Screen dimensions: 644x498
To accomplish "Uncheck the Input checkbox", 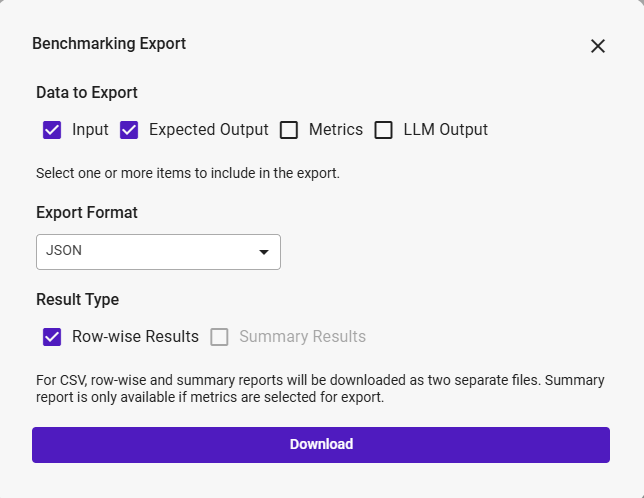I will [52, 130].
